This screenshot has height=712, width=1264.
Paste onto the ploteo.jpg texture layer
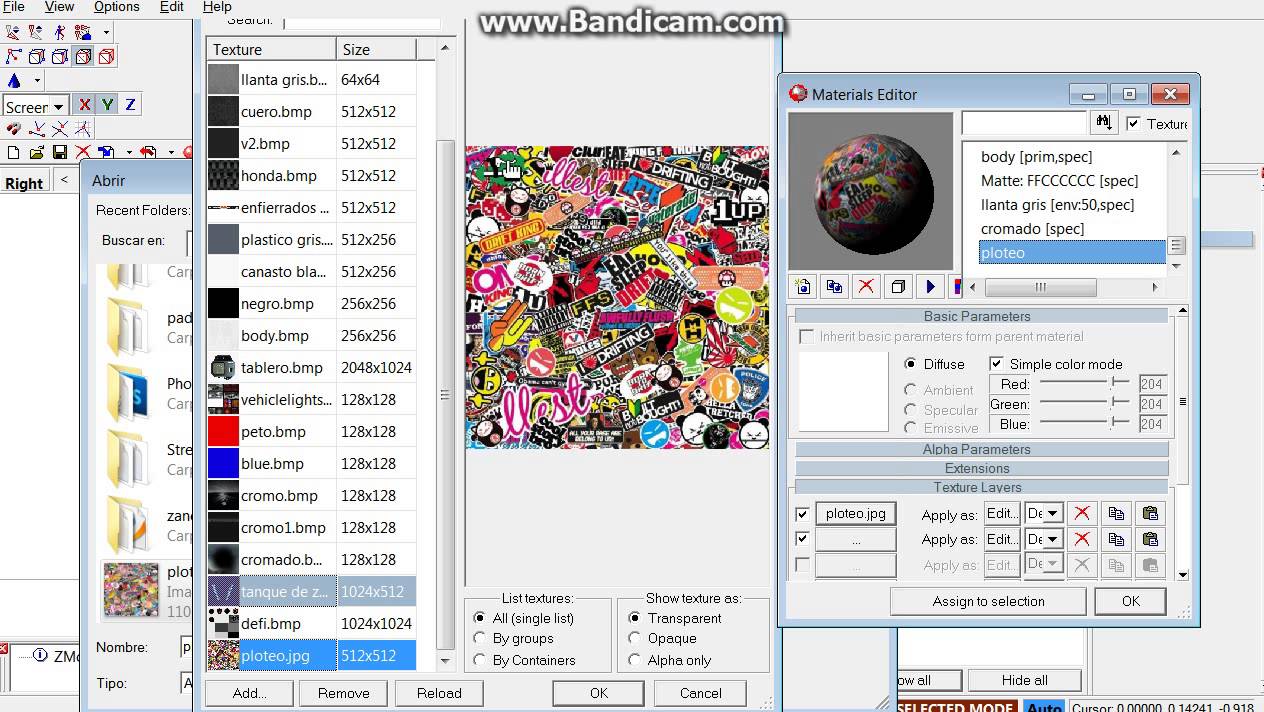tap(1150, 513)
